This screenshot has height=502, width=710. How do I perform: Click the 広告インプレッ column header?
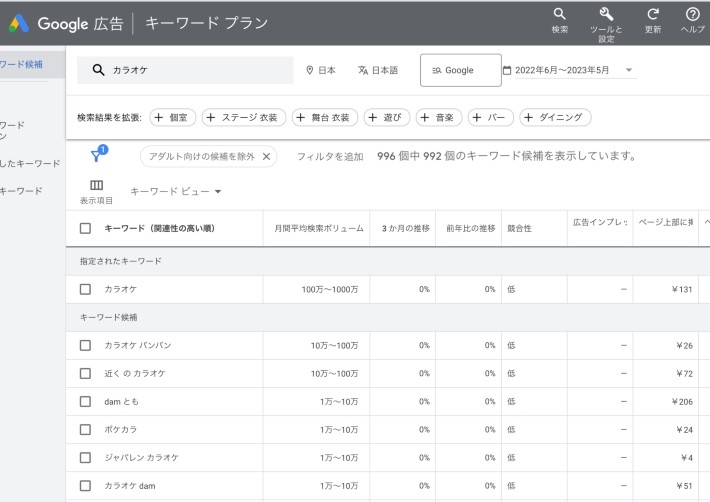[600, 222]
